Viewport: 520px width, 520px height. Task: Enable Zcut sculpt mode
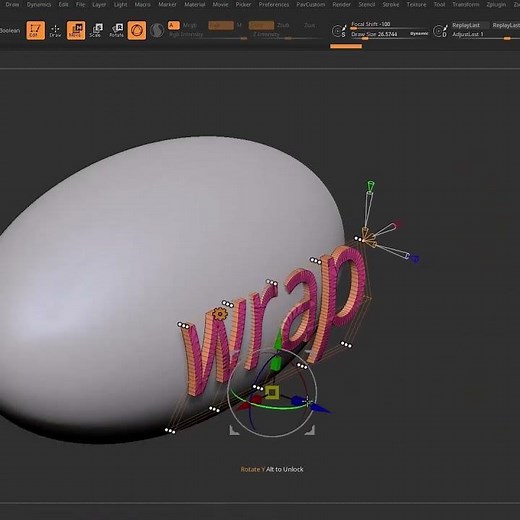[x=309, y=25]
